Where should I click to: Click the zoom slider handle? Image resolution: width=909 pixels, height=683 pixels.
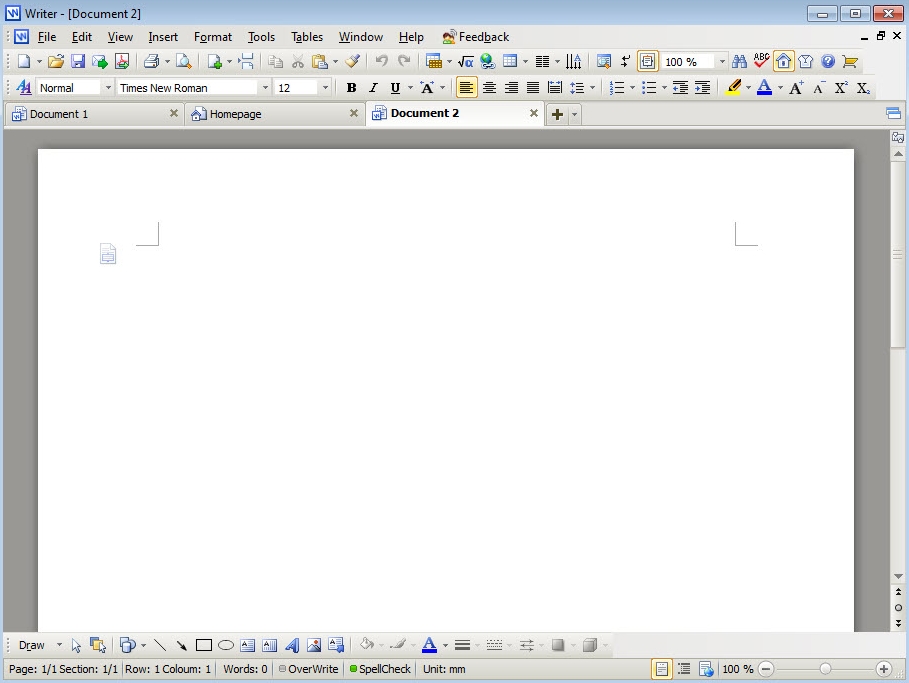point(825,669)
